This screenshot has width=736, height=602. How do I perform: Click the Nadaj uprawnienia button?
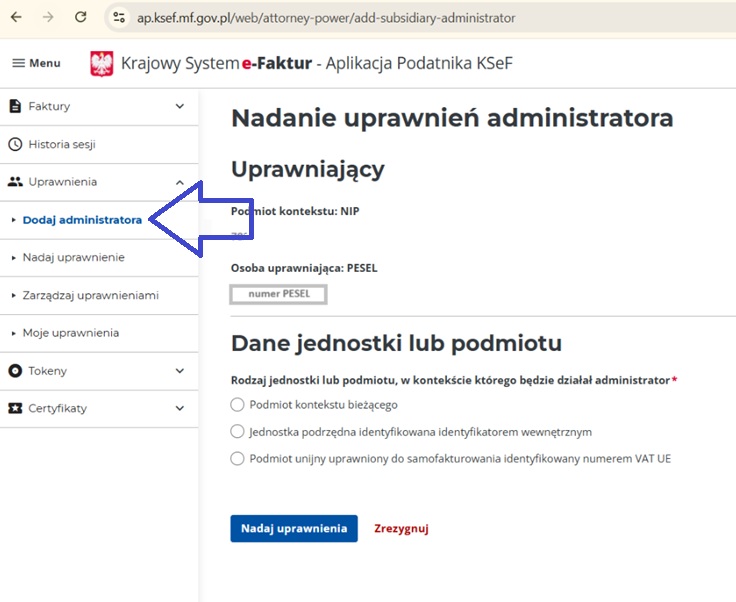point(294,528)
